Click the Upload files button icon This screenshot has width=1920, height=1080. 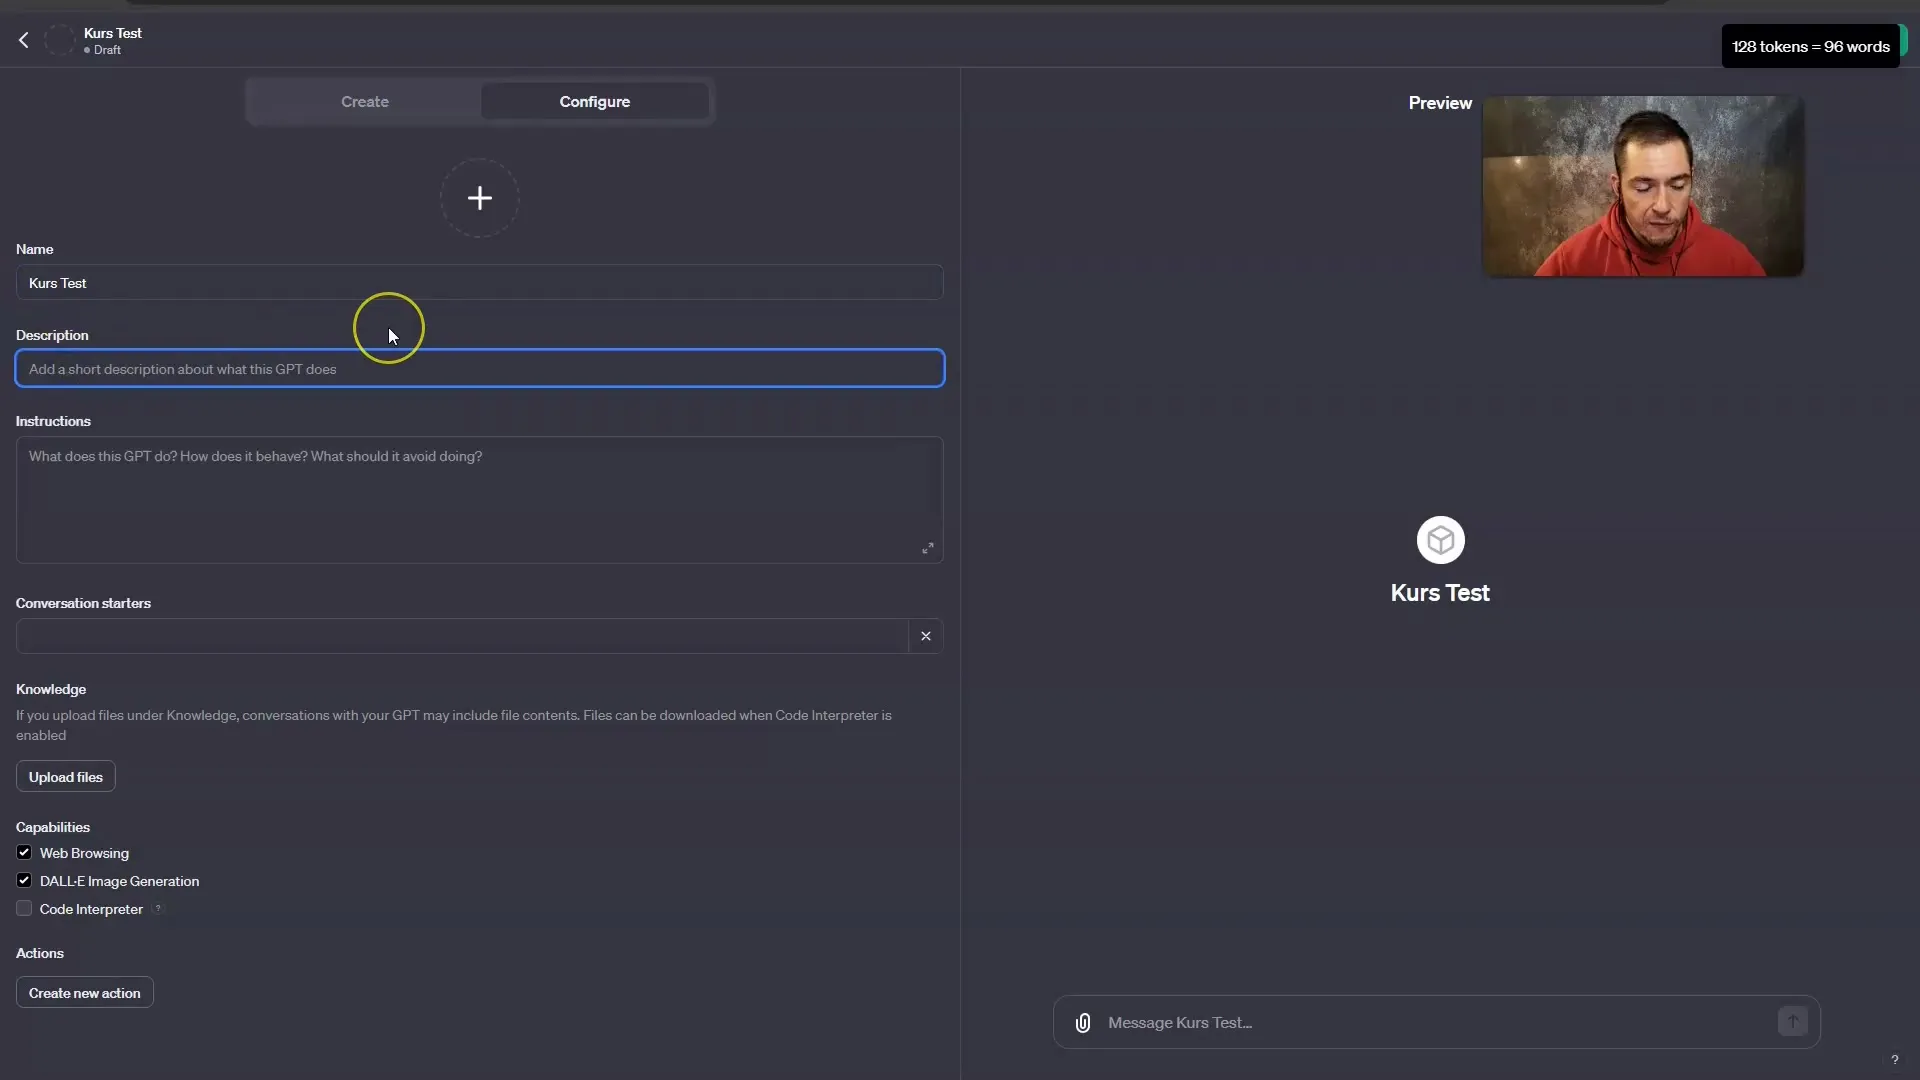(65, 775)
